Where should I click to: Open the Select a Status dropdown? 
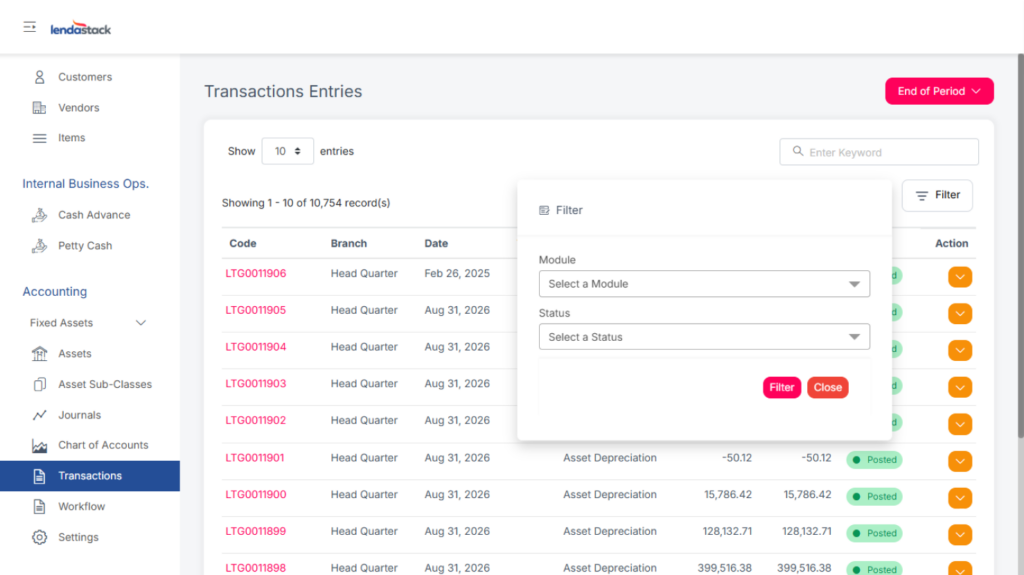pyautogui.click(x=703, y=337)
